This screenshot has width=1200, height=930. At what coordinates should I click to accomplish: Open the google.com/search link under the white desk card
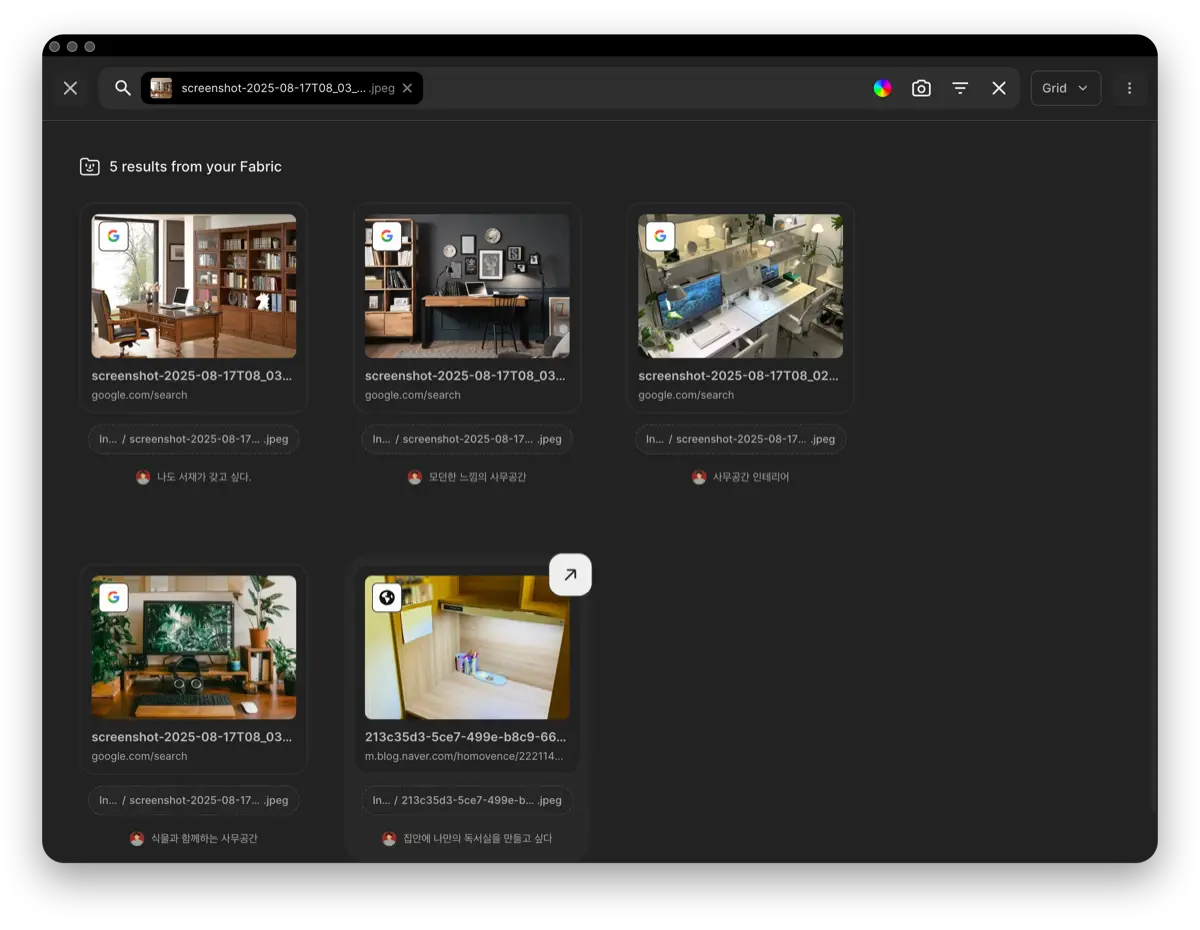coord(686,395)
